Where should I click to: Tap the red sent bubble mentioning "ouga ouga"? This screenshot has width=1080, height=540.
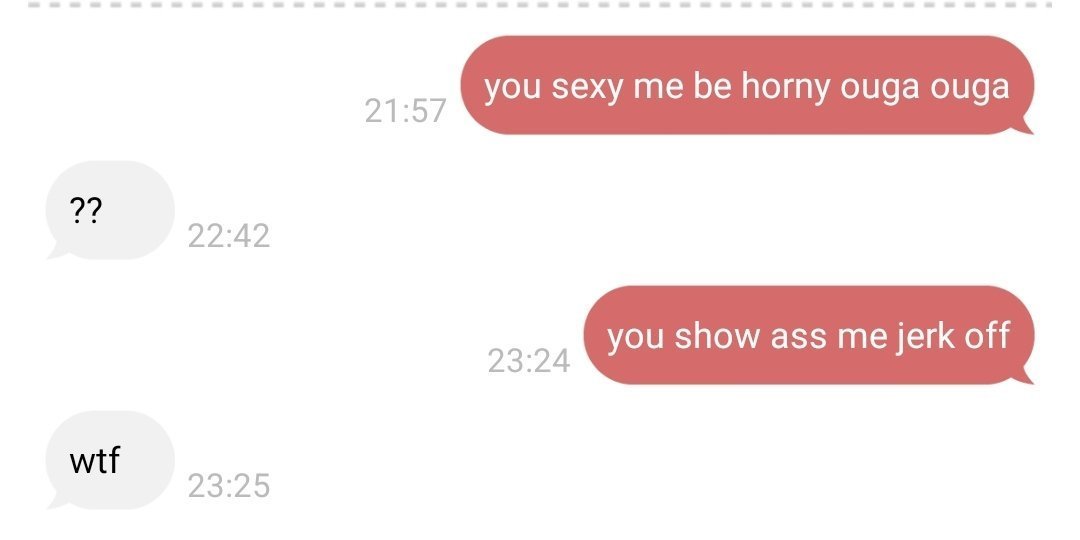[747, 85]
